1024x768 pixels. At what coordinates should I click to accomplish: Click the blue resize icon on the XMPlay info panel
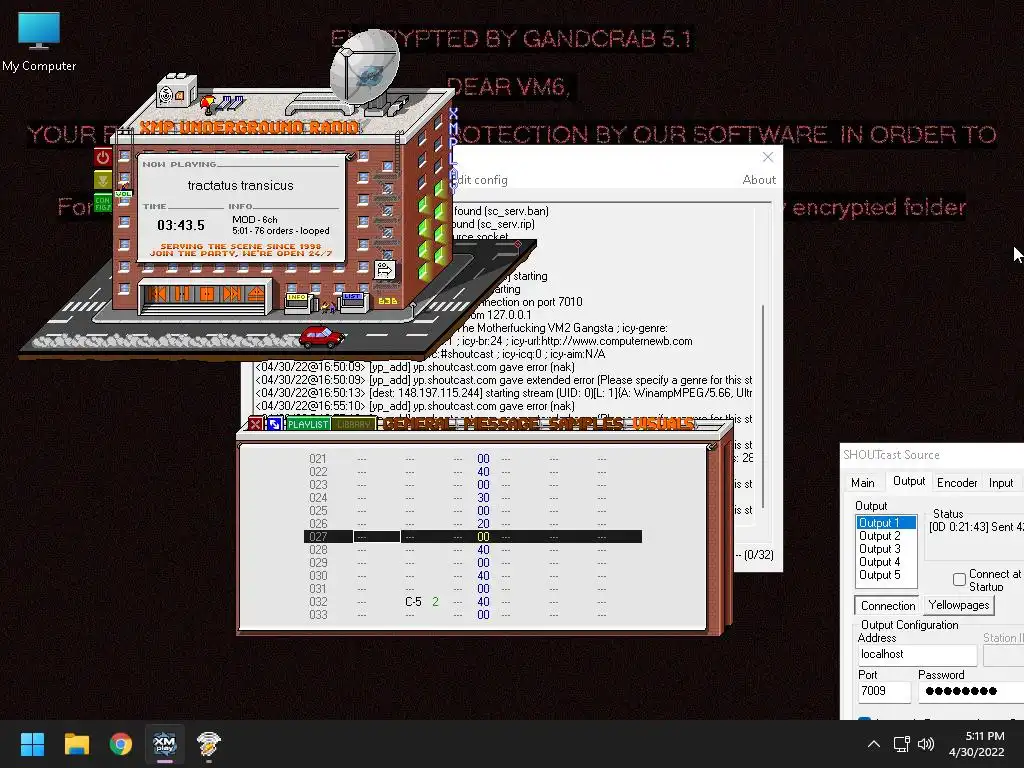[274, 424]
